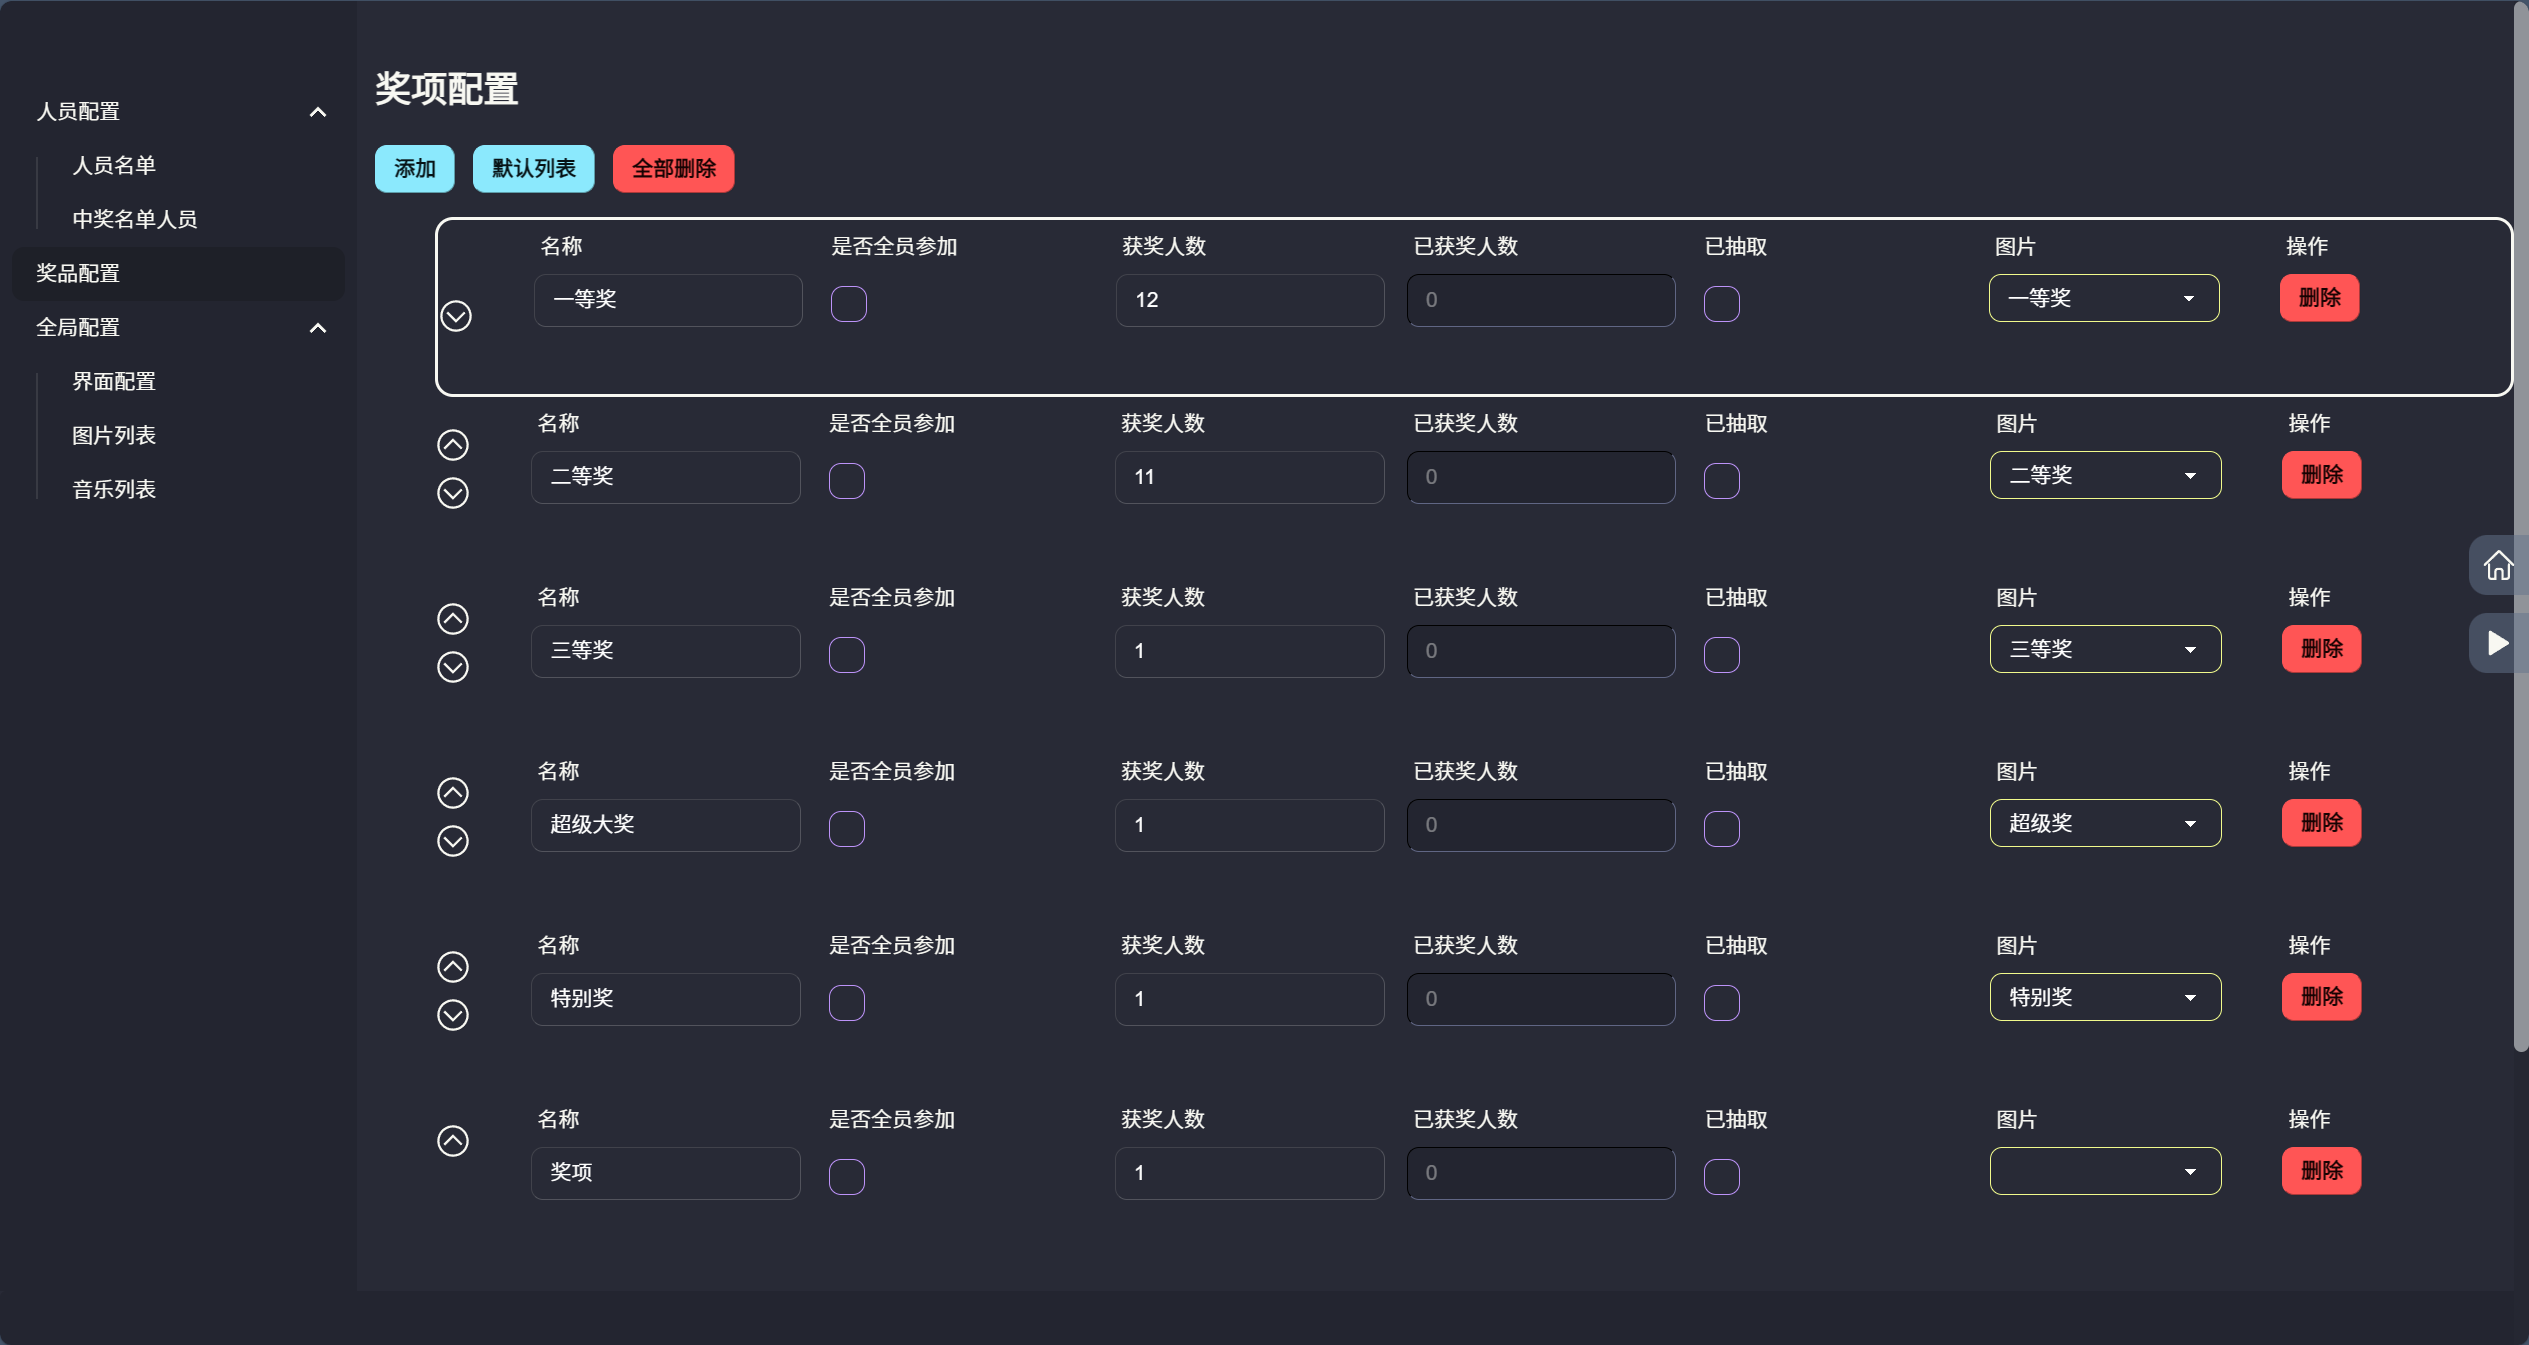2529x1345 pixels.
Task: Move 超级大奖 row up with arrow icon
Action: tap(453, 793)
